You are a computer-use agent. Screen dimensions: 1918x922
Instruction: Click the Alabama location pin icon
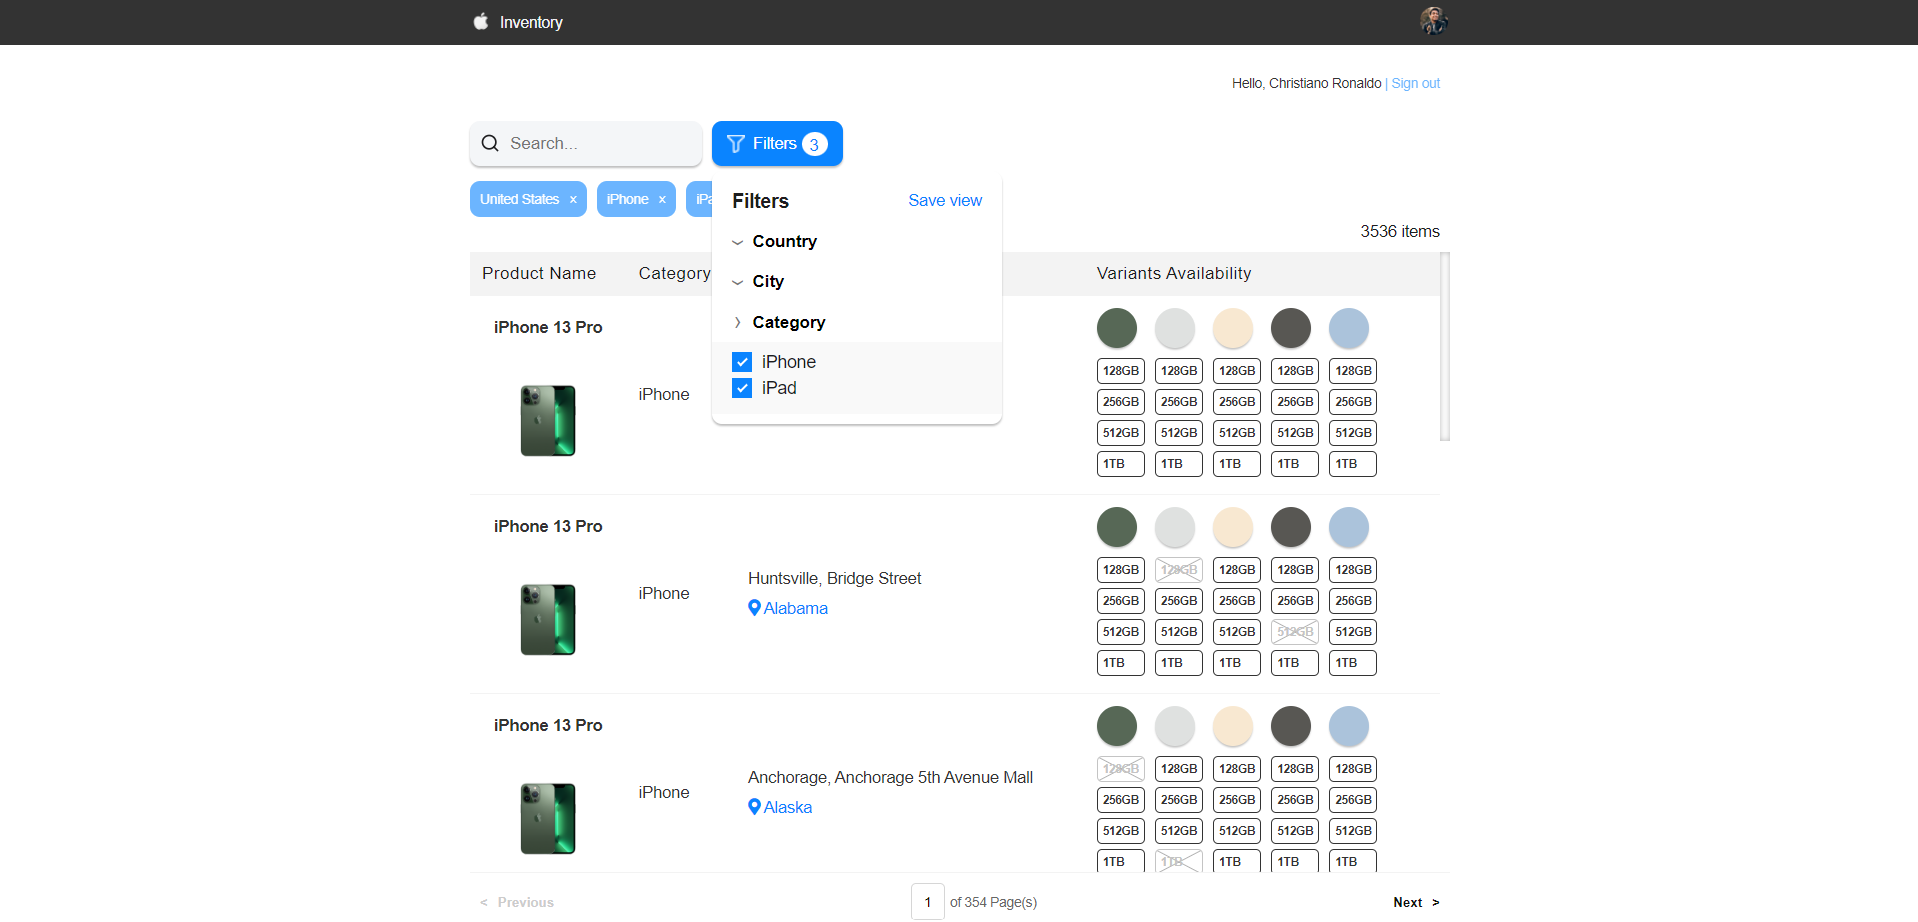755,607
